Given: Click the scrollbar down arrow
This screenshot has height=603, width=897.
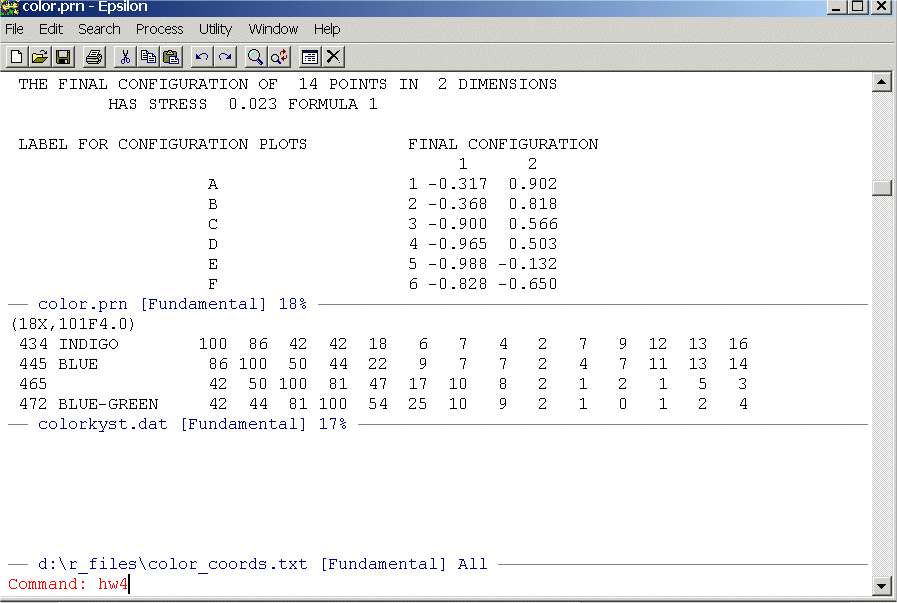Looking at the screenshot, I should click(x=881, y=586).
